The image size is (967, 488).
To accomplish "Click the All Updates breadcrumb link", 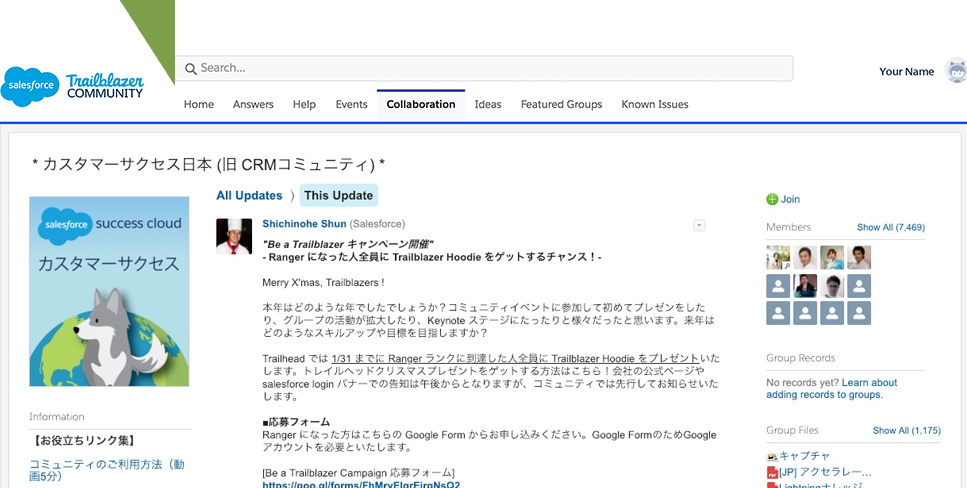I will click(x=249, y=196).
